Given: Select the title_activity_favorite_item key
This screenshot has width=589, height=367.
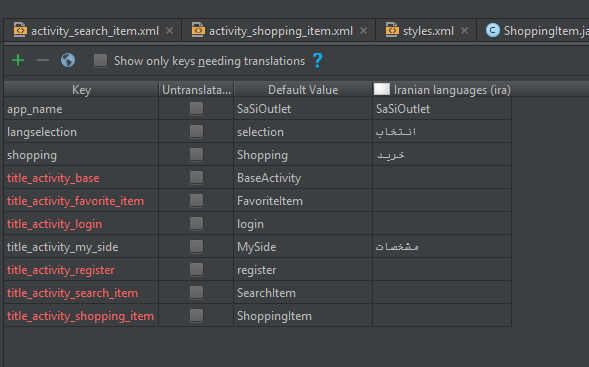Looking at the screenshot, I should (81, 201).
